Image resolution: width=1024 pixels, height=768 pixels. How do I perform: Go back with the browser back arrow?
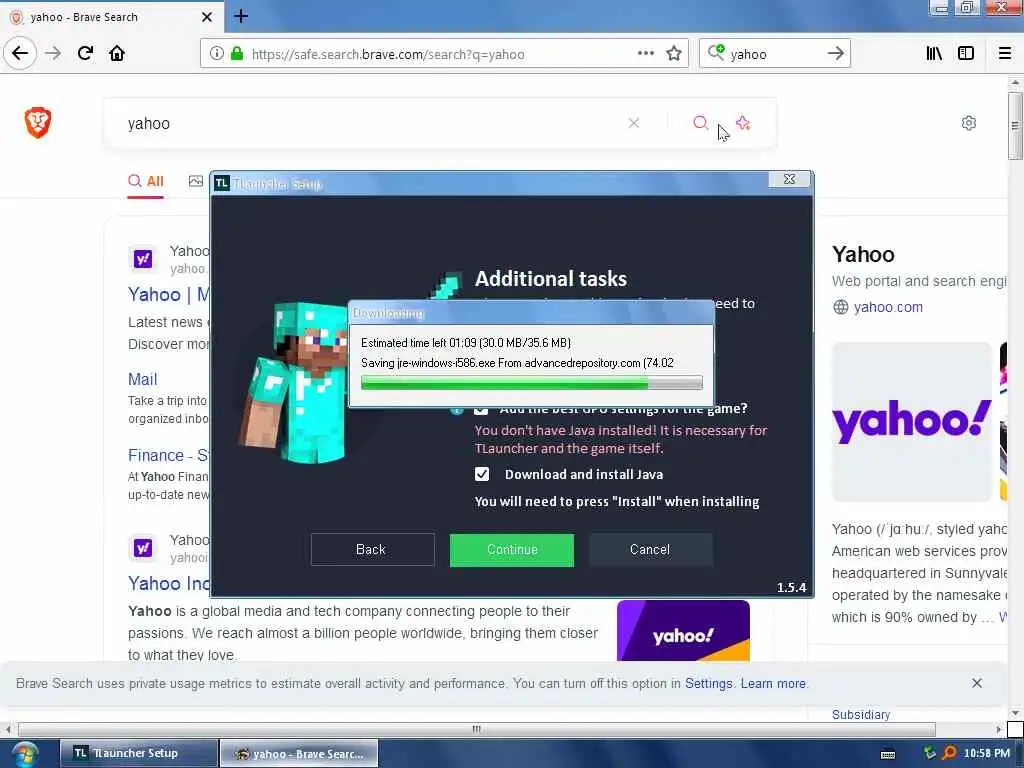pos(20,53)
